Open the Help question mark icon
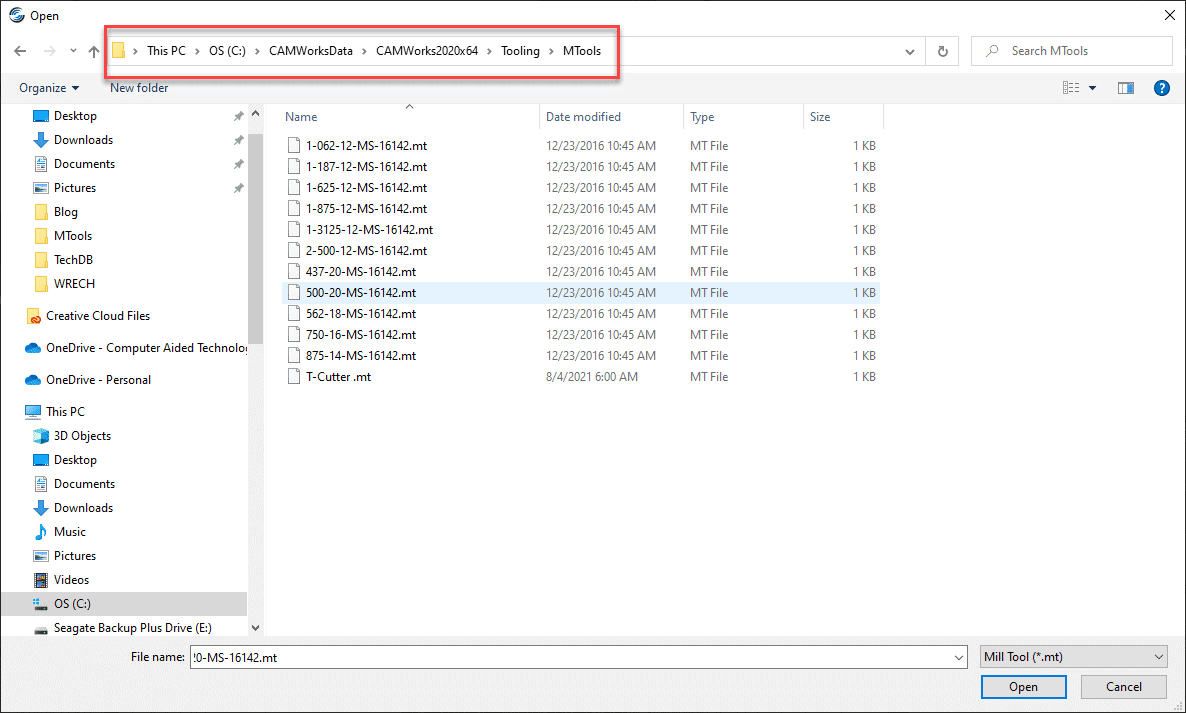This screenshot has width=1186, height=713. (1161, 88)
